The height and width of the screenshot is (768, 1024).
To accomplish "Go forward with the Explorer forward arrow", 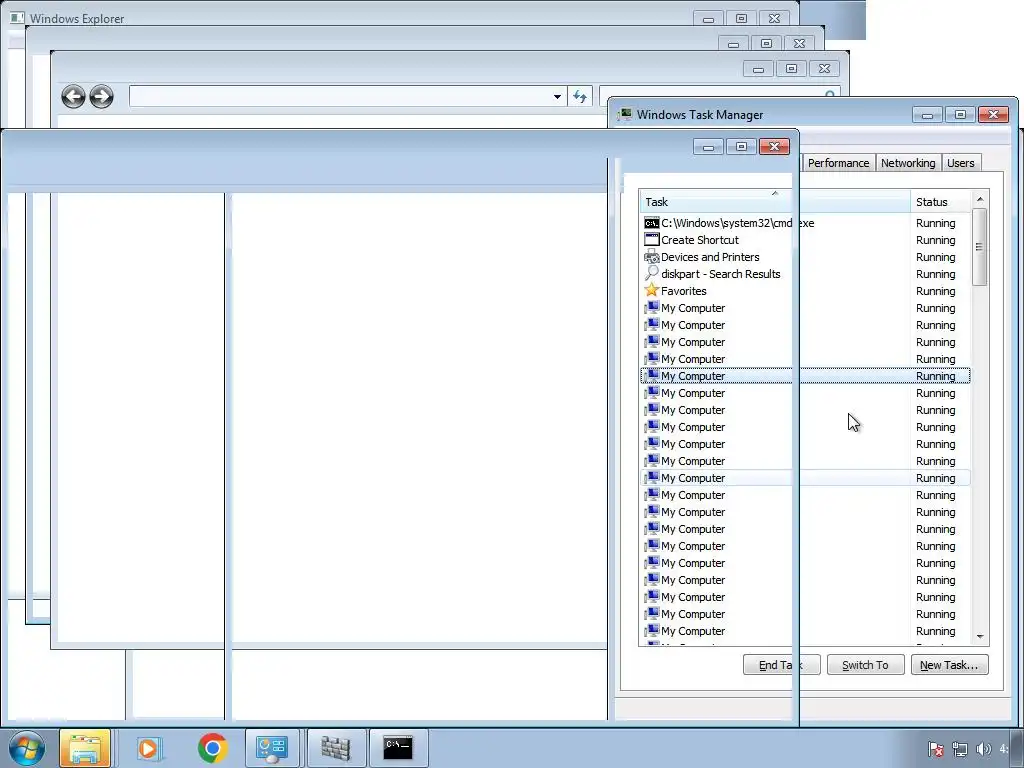I will 101,97.
